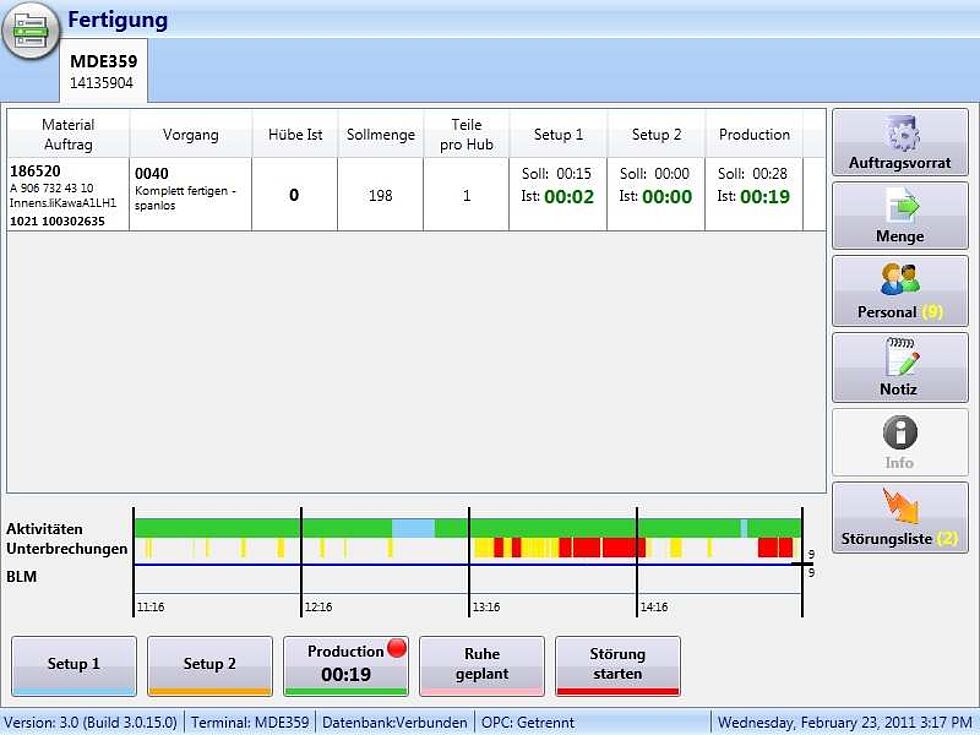
Task: Click the grayed-out Info icon
Action: click(899, 433)
